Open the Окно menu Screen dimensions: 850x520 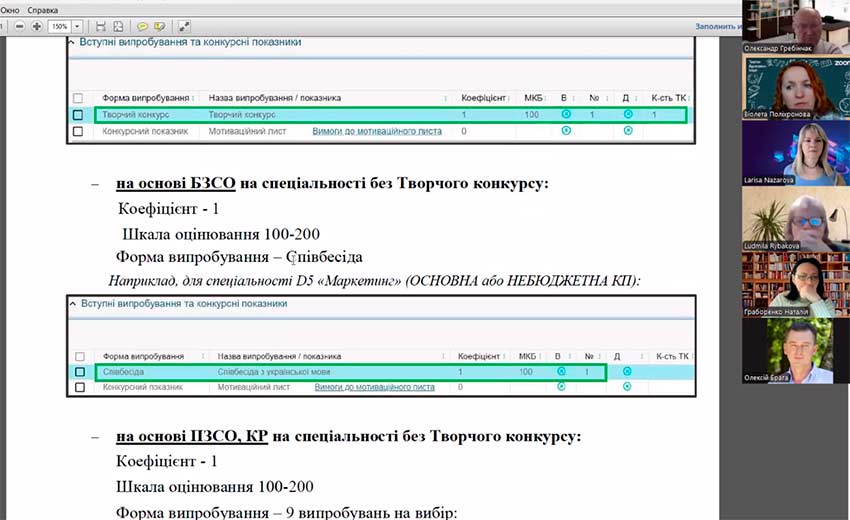pyautogui.click(x=10, y=8)
